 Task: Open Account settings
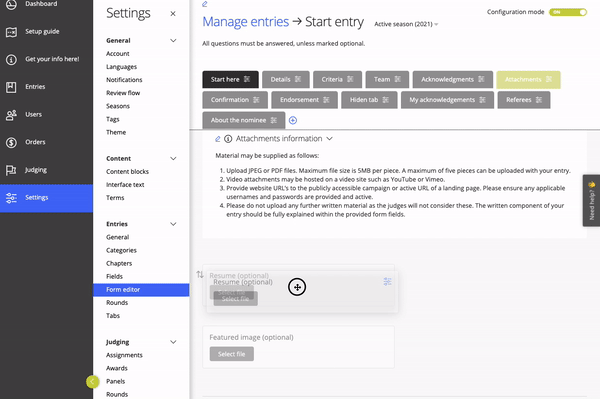[x=118, y=54]
